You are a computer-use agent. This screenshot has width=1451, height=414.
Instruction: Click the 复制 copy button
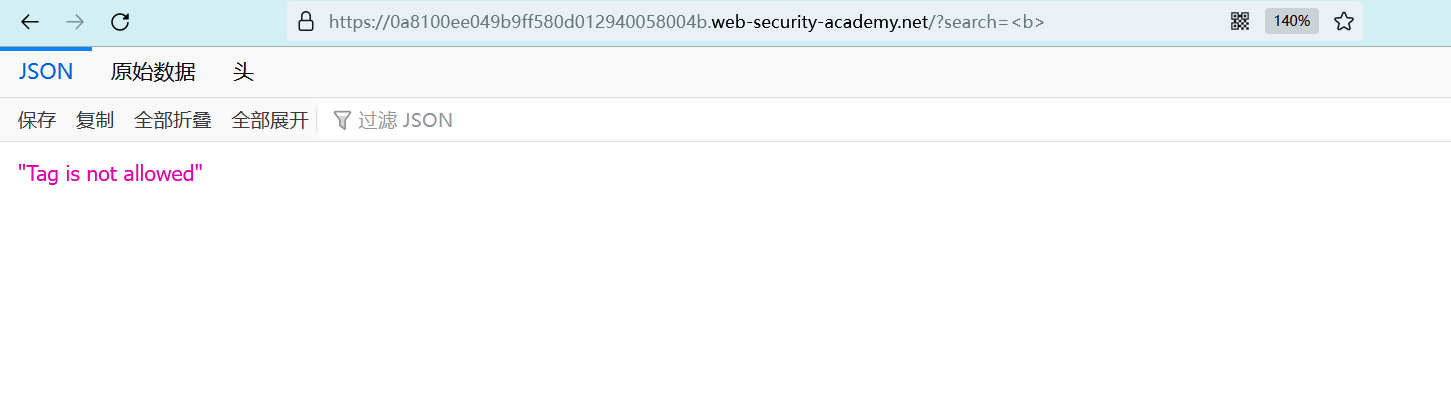point(95,120)
